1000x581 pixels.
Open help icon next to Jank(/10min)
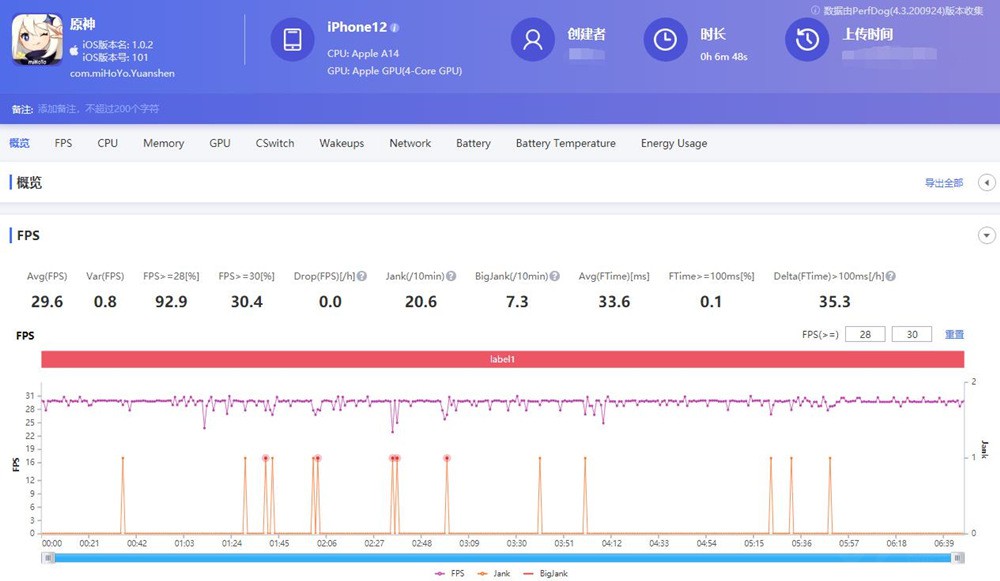tap(451, 277)
